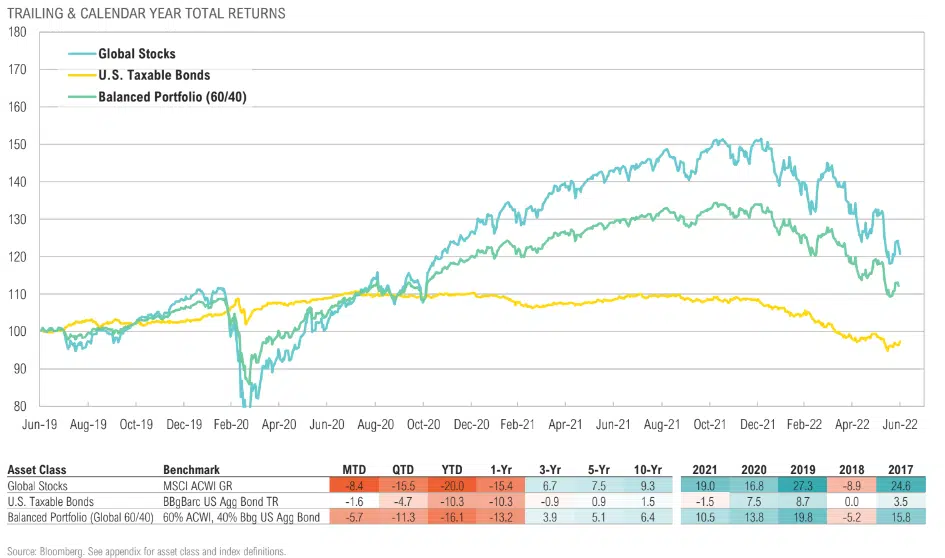Click the Benchmark table header
This screenshot has width=945, height=558.
[190, 469]
